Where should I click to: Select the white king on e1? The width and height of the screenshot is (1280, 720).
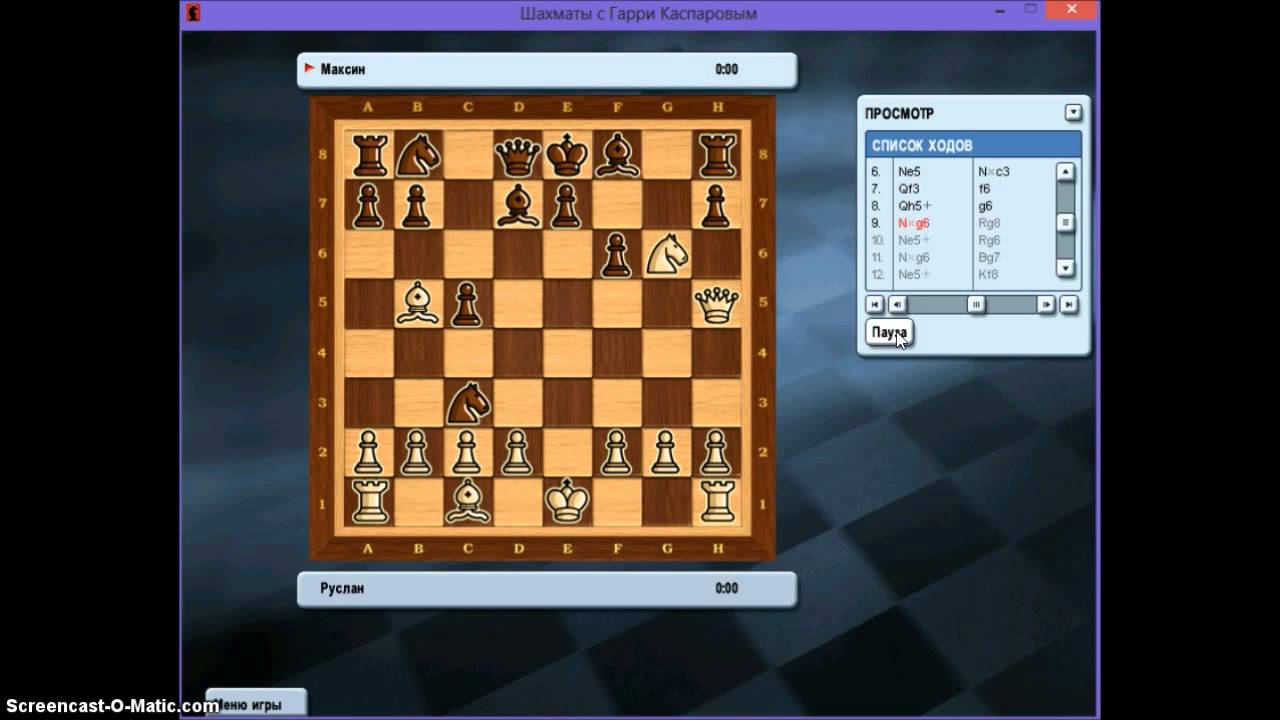coord(567,502)
